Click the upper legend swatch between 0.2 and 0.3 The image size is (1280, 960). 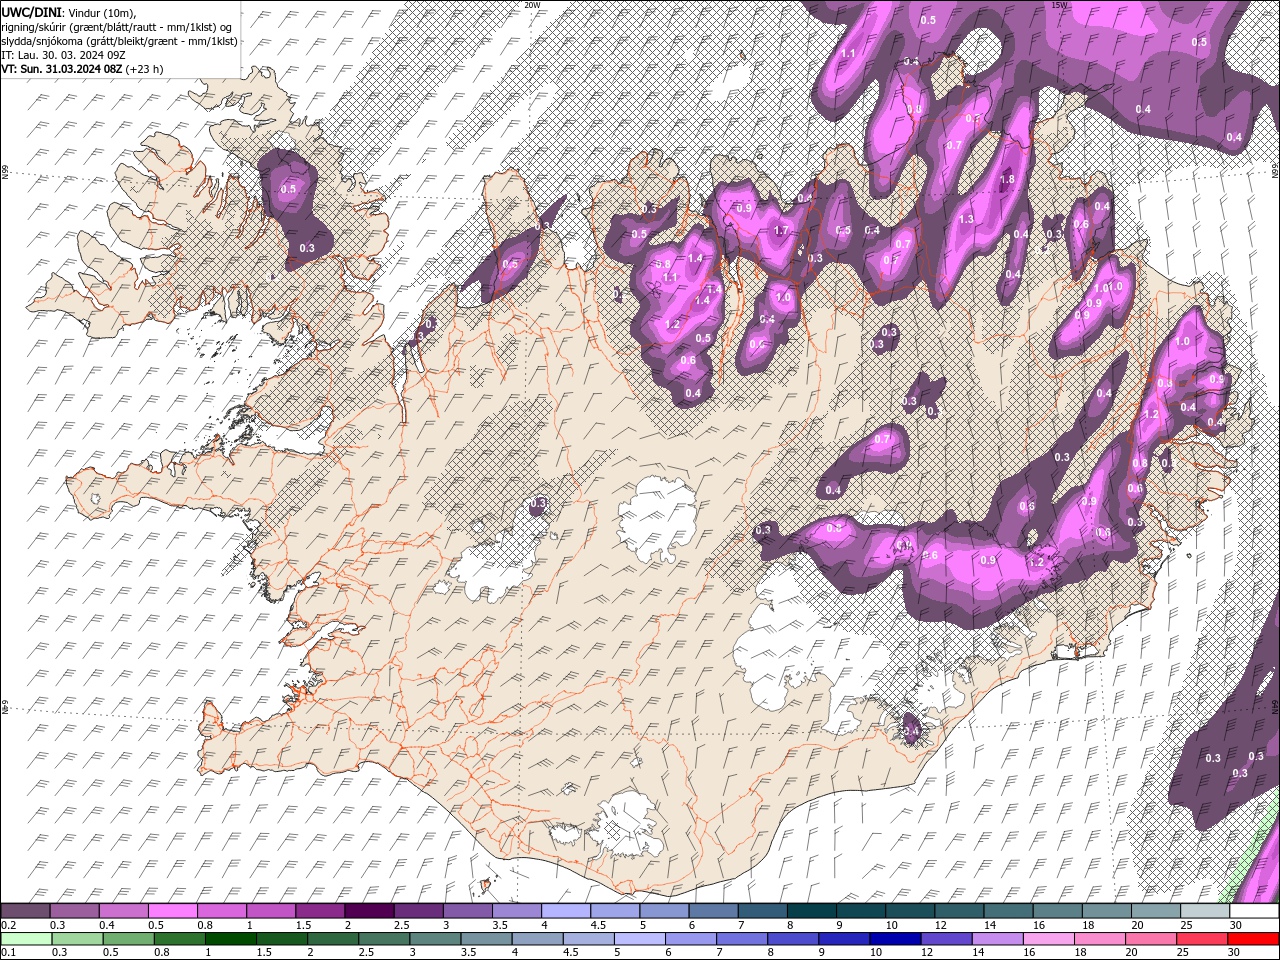26,911
